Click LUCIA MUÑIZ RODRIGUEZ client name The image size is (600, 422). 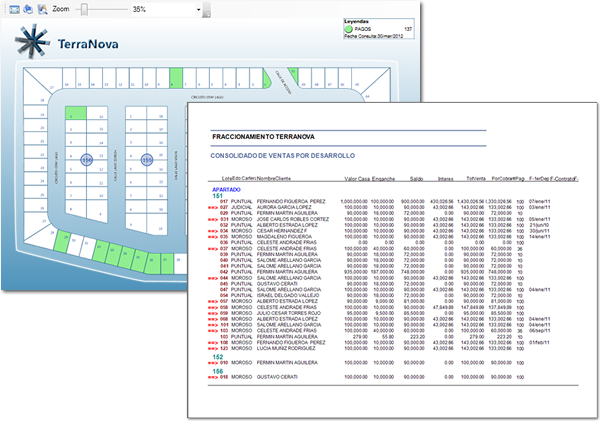tap(286, 349)
